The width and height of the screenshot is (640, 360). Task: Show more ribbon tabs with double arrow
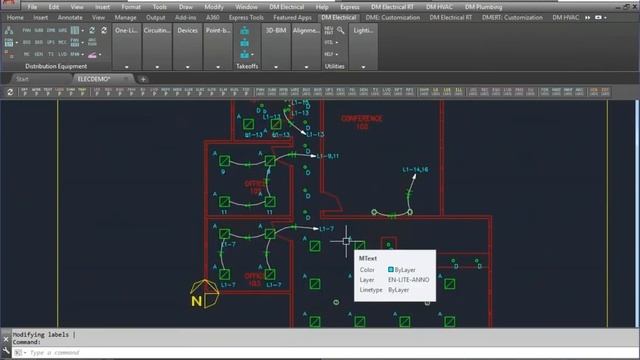tap(588, 18)
